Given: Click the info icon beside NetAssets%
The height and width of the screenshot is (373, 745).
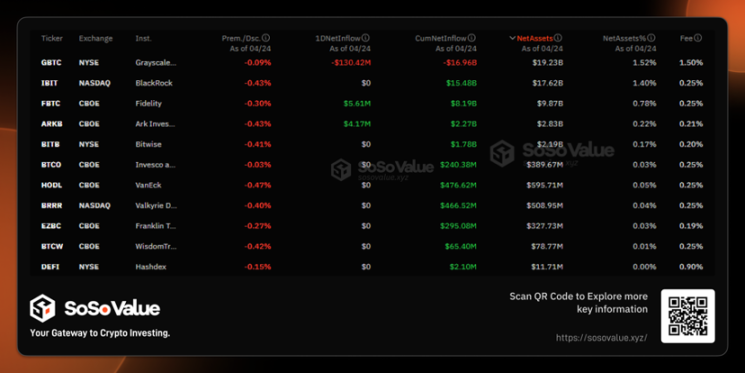Looking at the screenshot, I should tap(651, 38).
